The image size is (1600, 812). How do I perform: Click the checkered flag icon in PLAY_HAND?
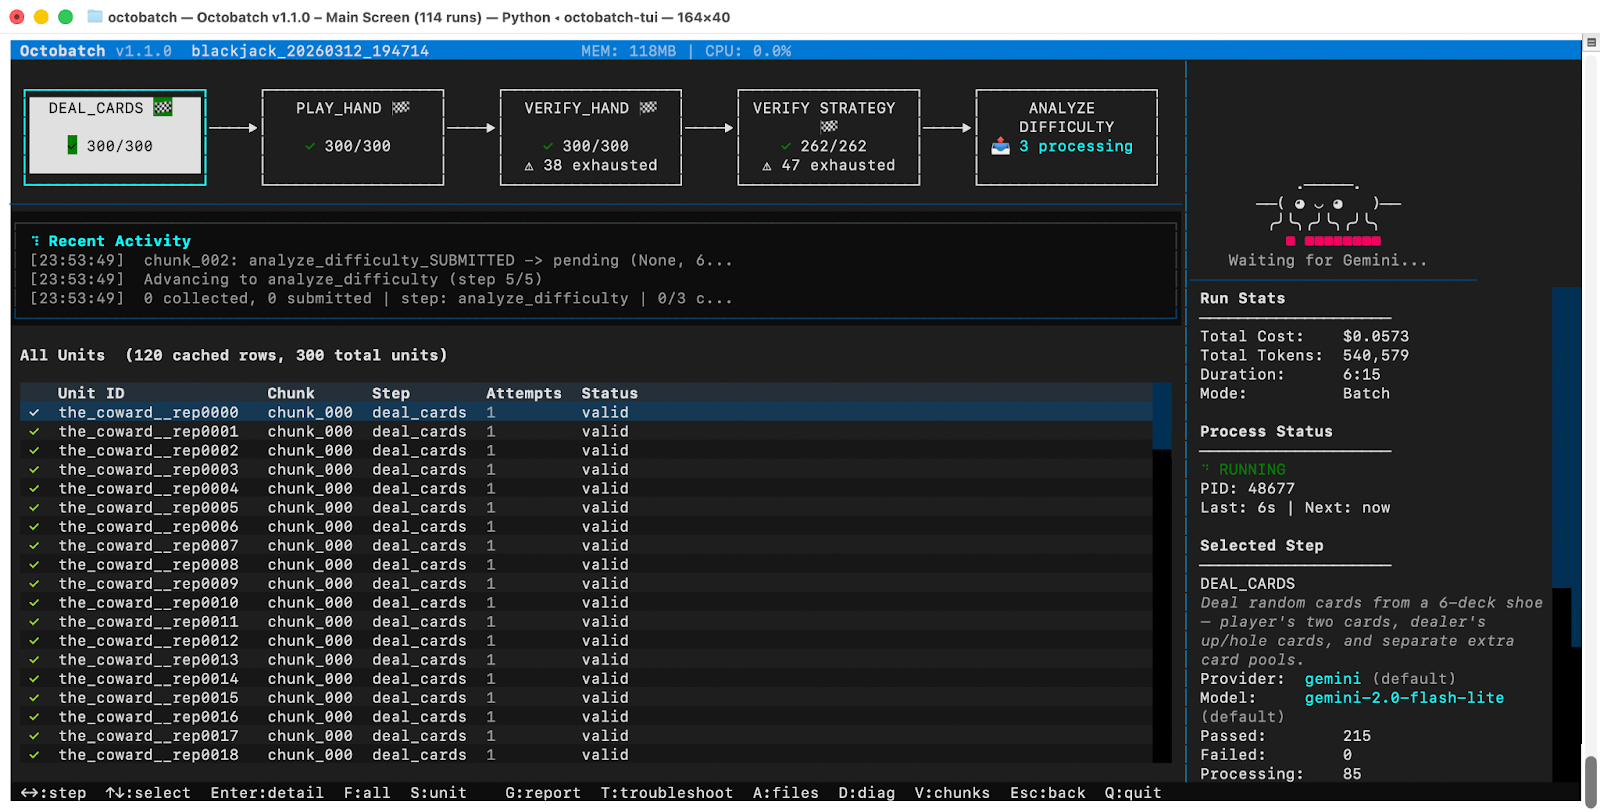401,108
